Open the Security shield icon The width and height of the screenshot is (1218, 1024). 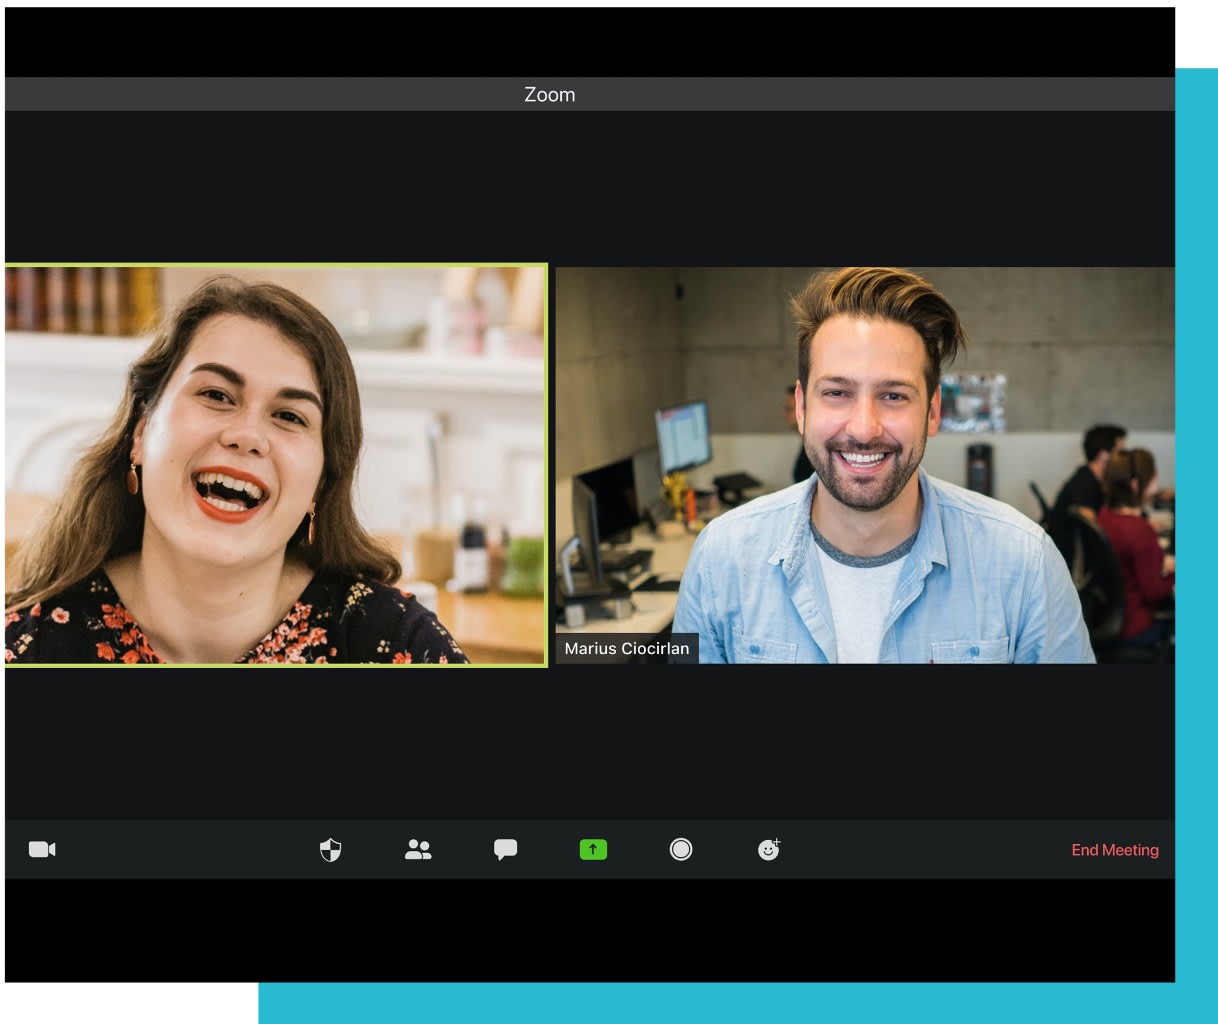tap(330, 850)
